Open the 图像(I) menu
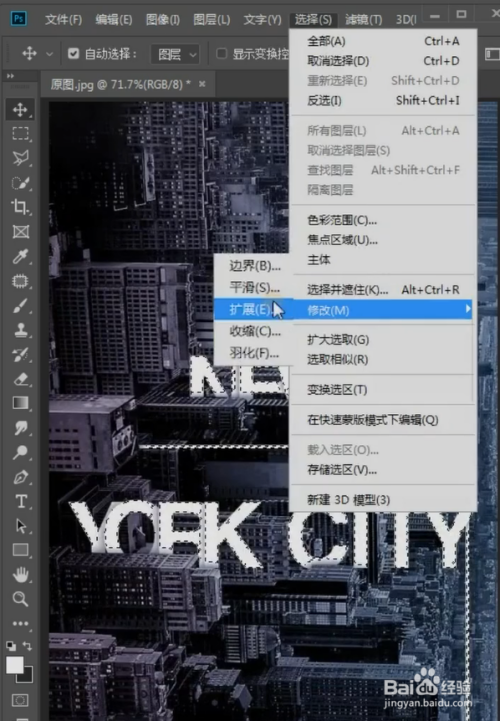500x721 pixels. (163, 19)
